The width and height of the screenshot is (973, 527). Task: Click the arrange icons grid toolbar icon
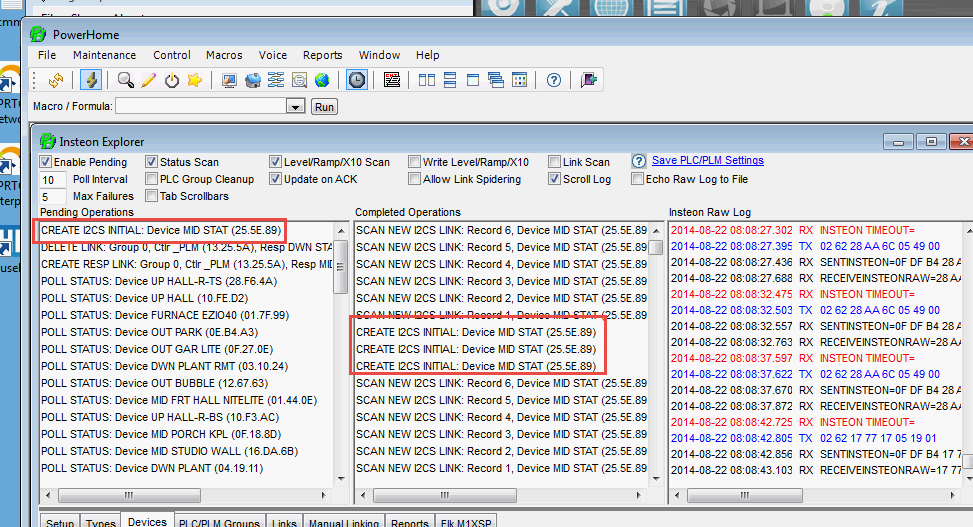point(519,80)
